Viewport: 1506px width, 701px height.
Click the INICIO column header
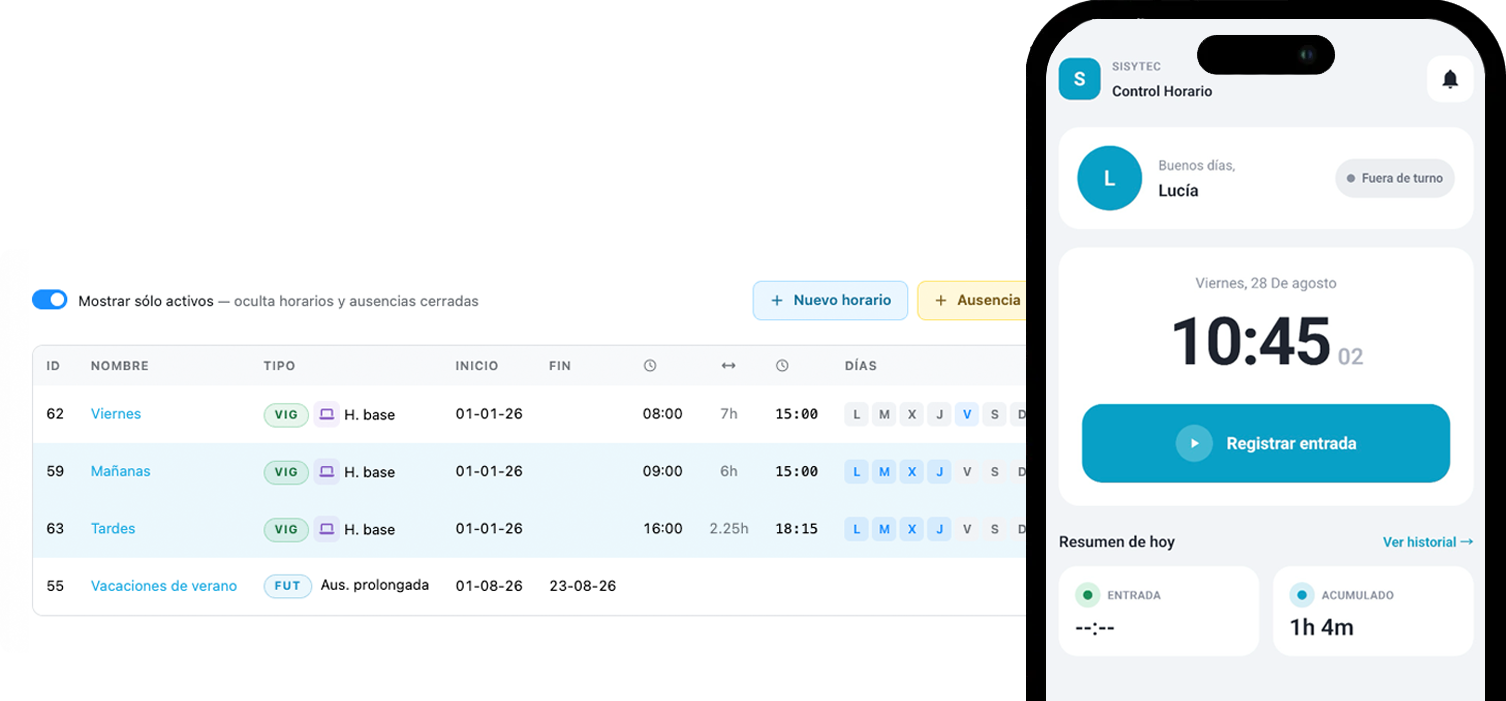477,366
